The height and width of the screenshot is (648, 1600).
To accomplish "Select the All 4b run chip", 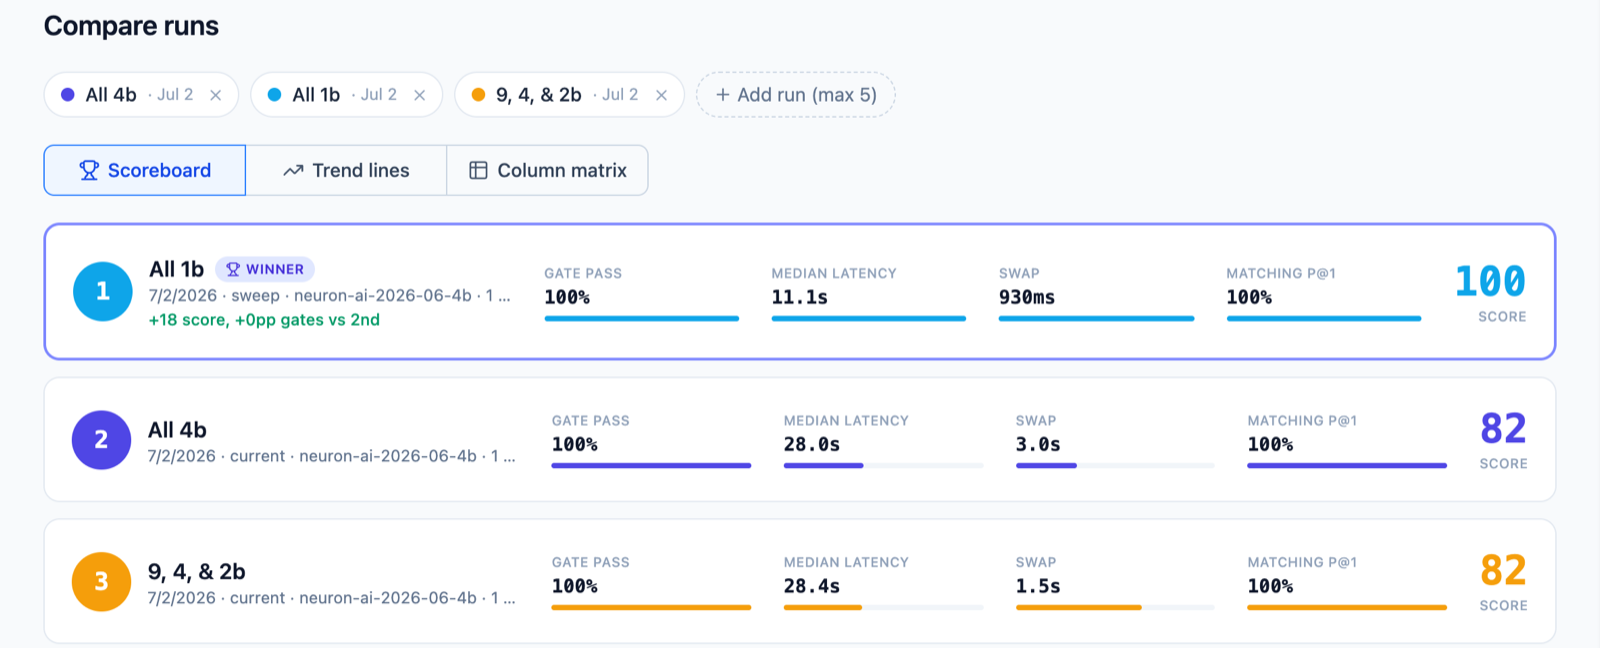I will [x=141, y=95].
